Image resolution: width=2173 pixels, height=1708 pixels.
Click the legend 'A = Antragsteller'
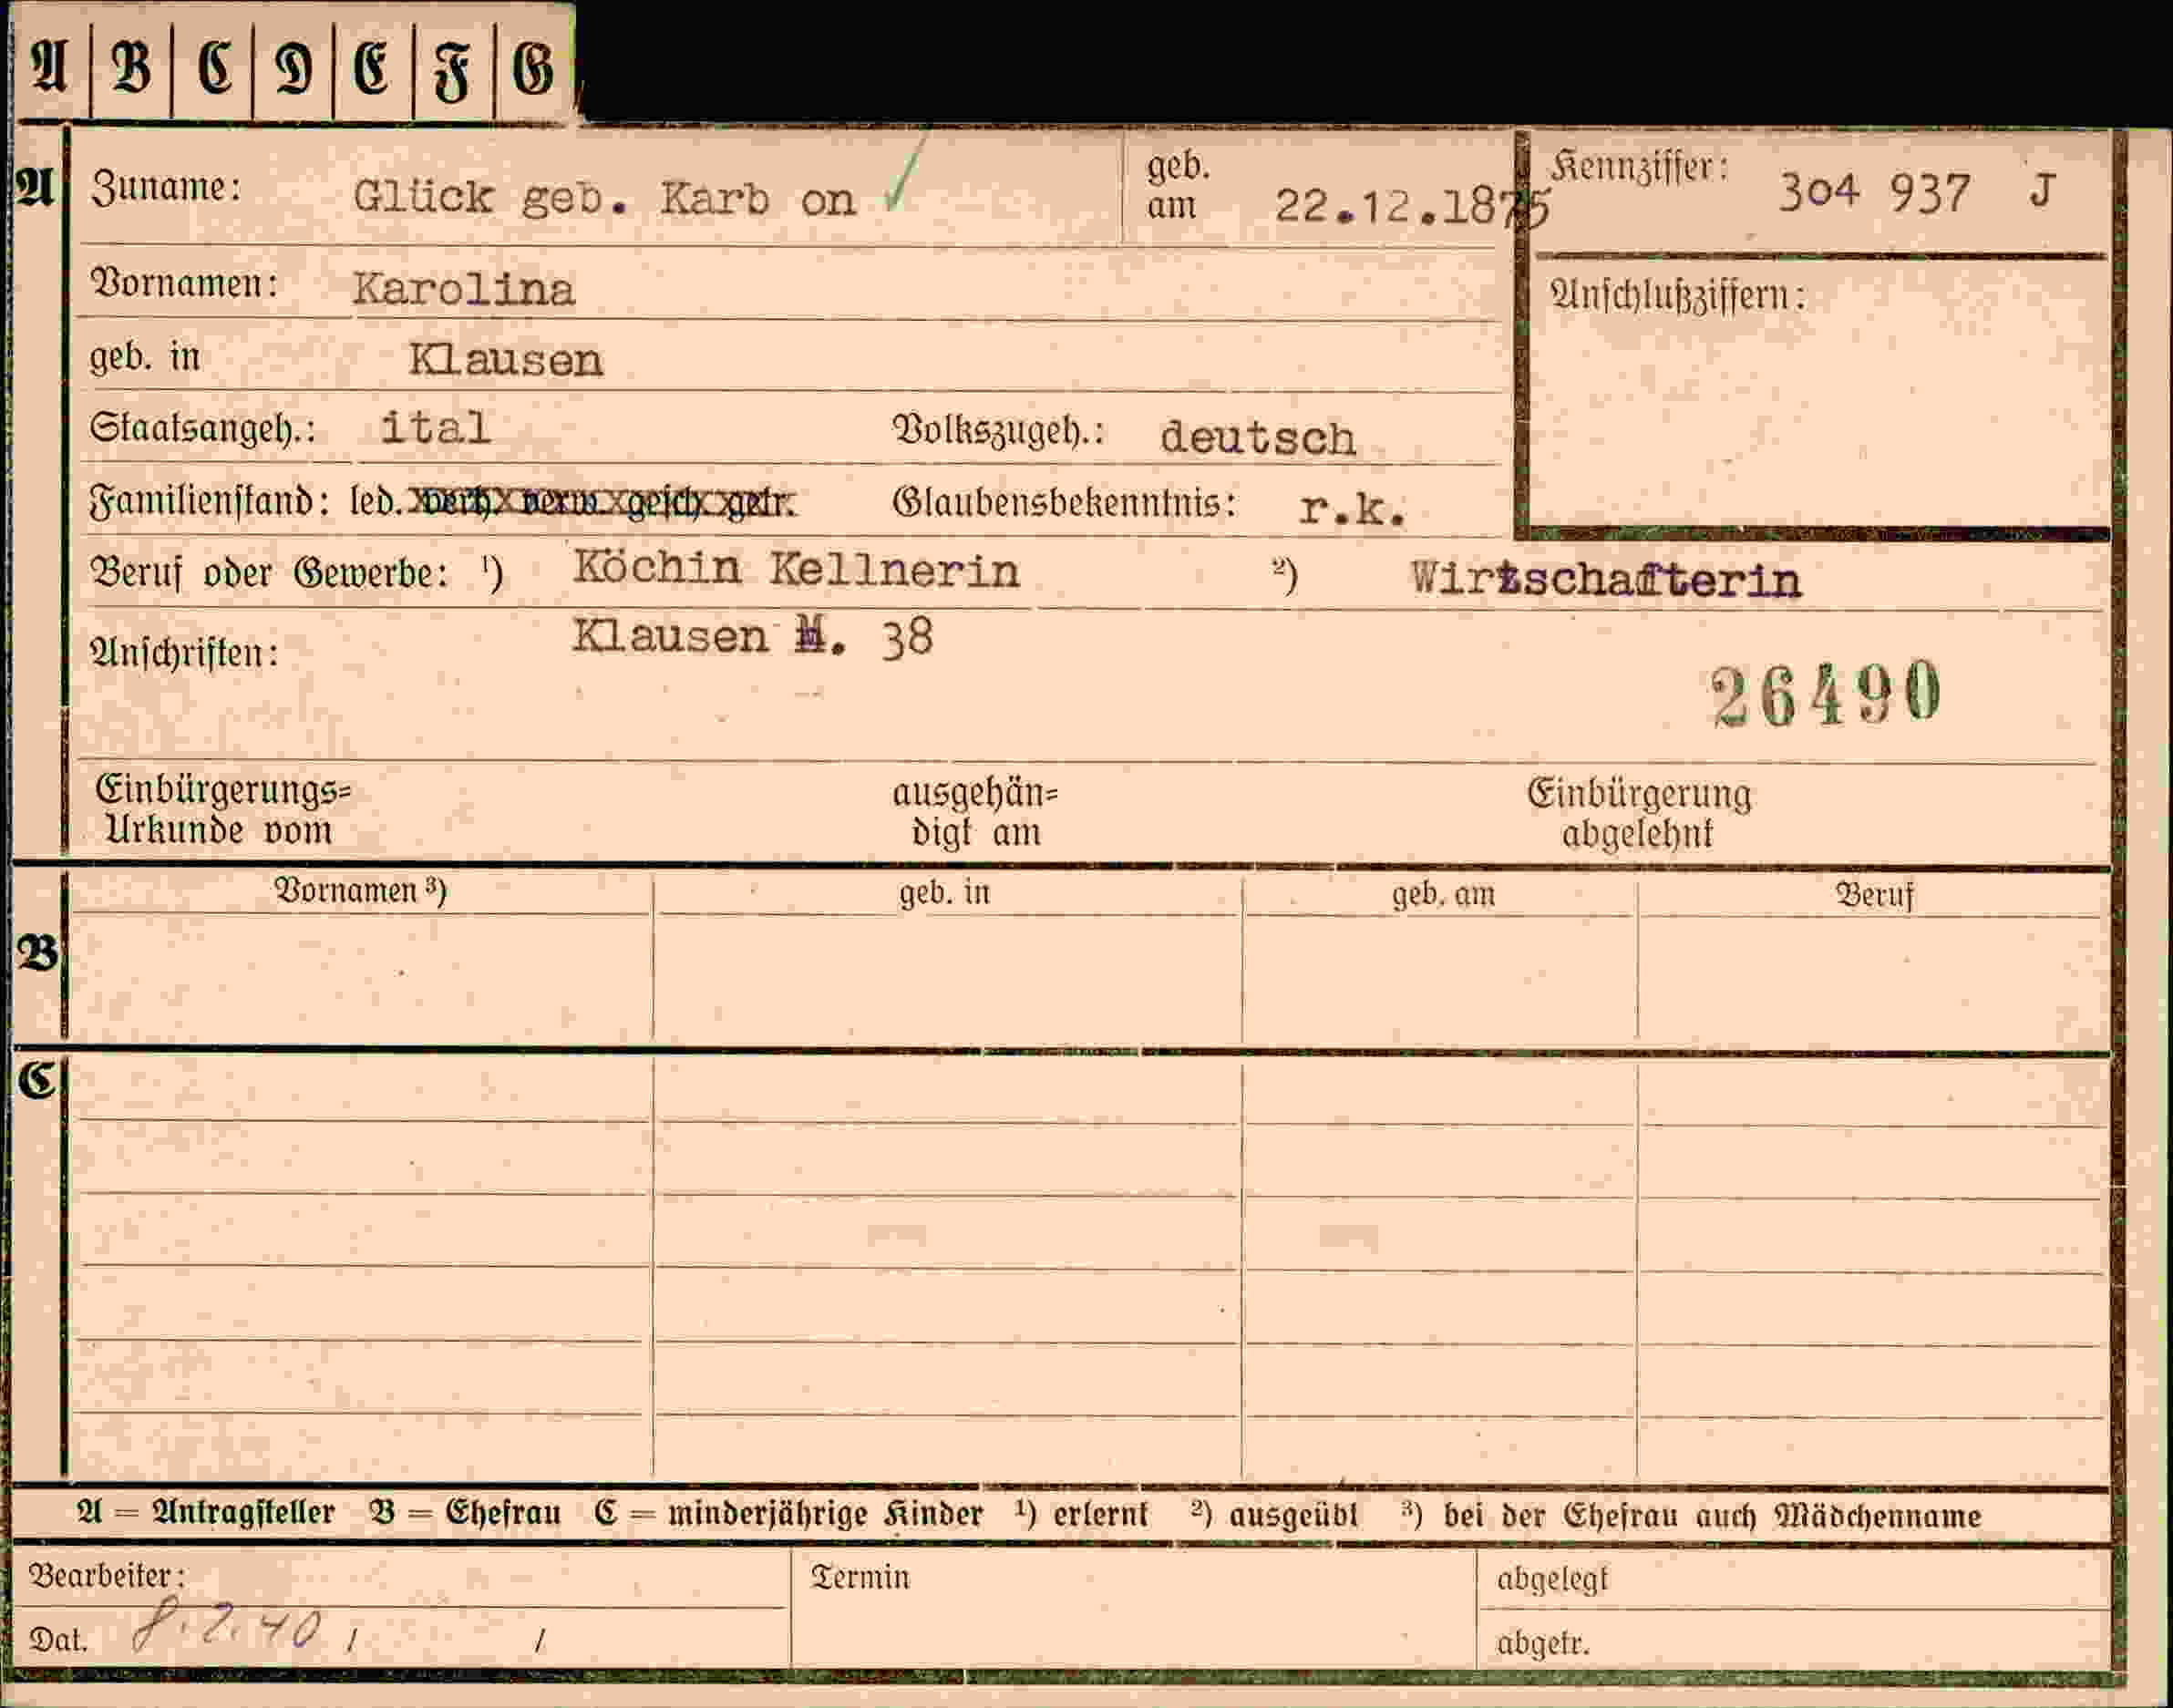click(206, 1513)
